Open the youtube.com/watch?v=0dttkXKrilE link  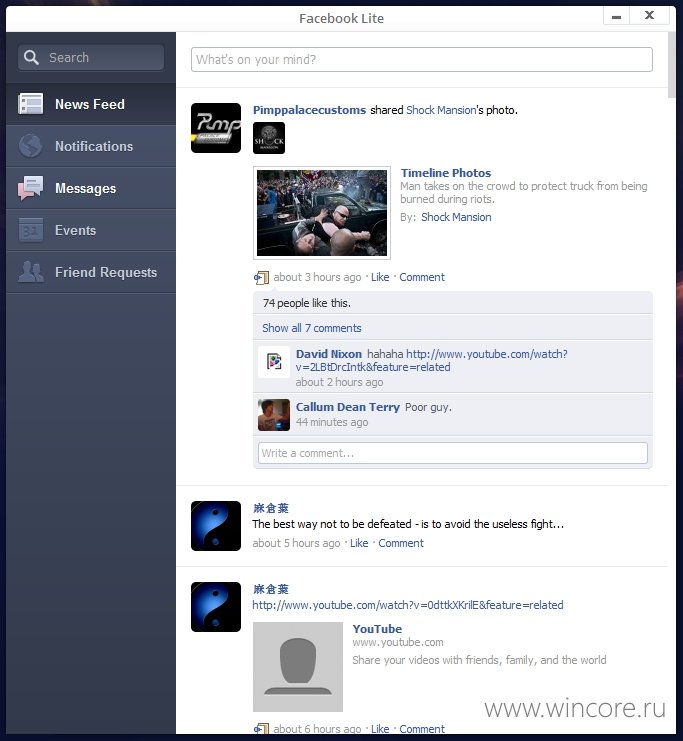(407, 605)
